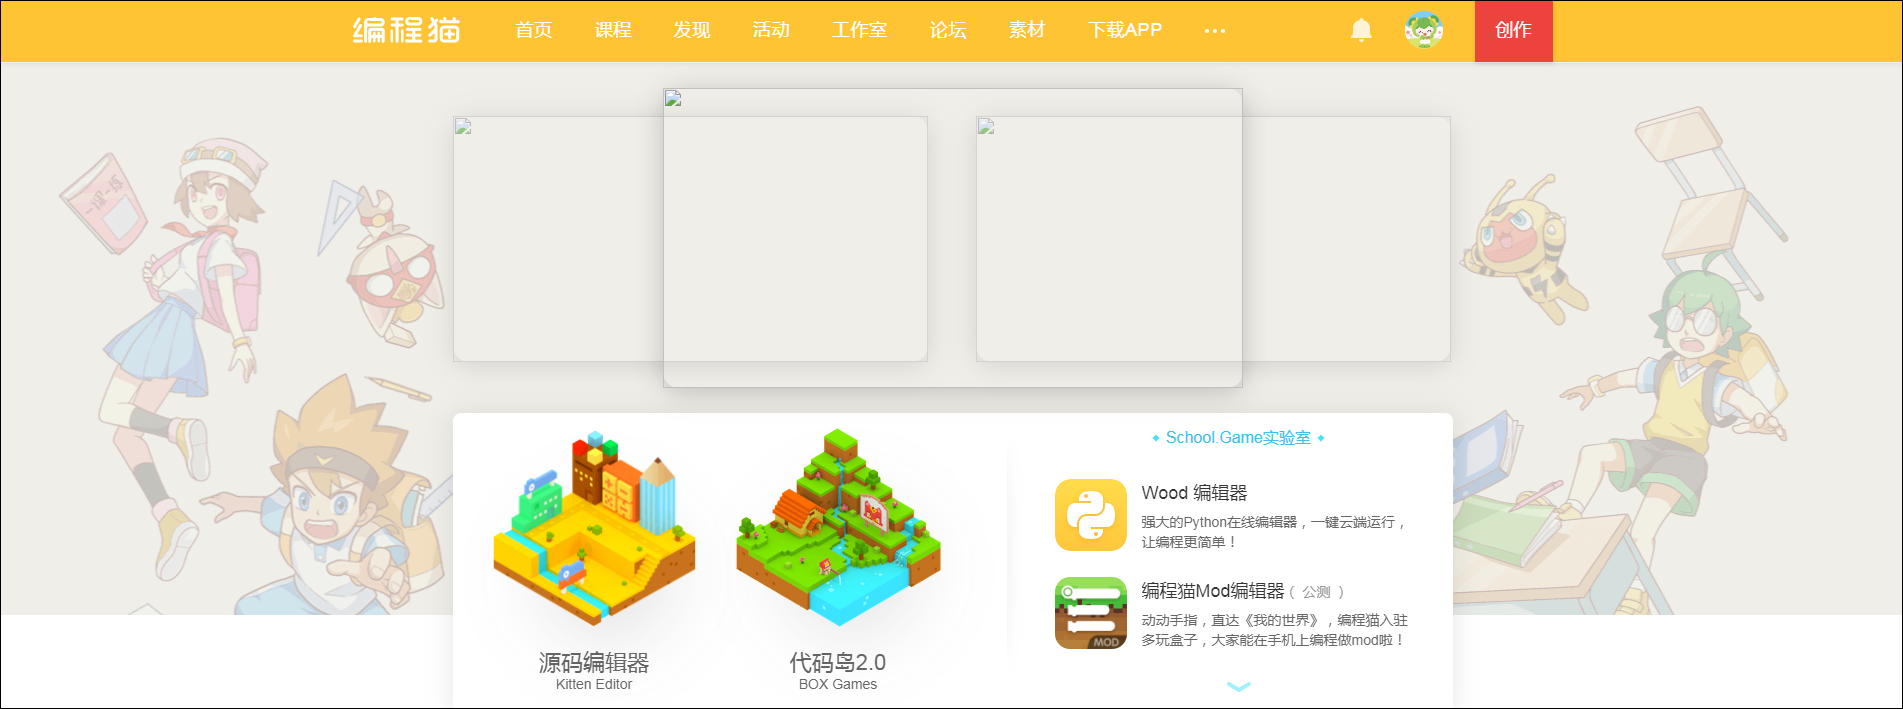The height and width of the screenshot is (709, 1903).
Task: Open the 活动 menu item
Action: click(x=771, y=30)
